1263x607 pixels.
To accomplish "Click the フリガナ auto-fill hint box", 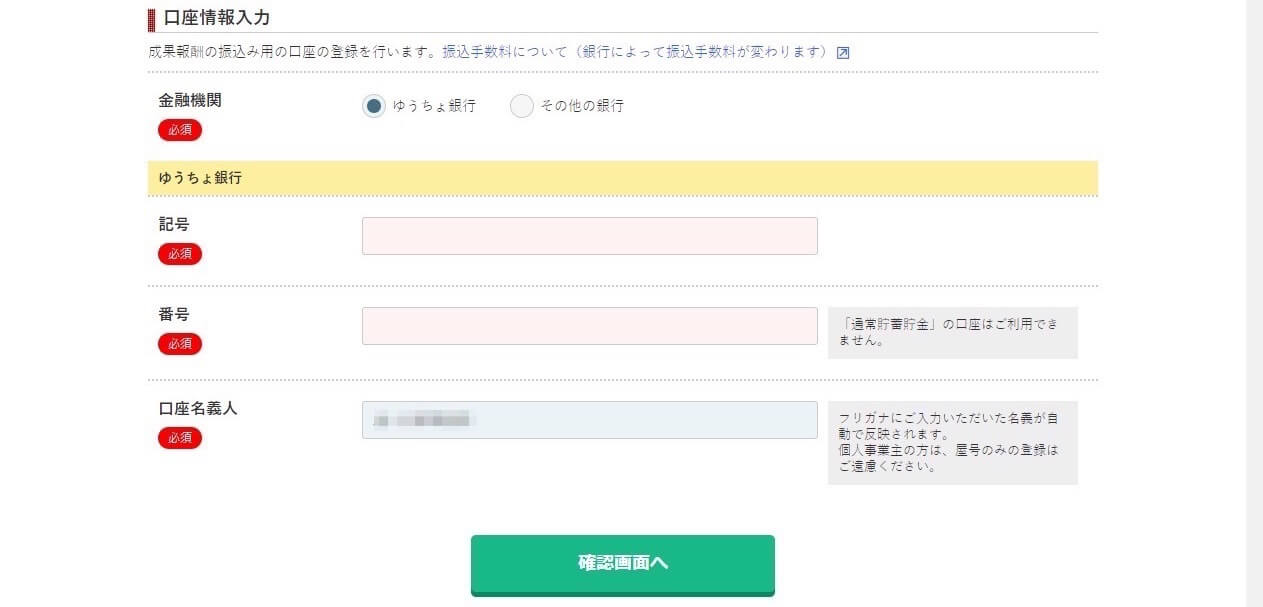I will click(x=953, y=443).
